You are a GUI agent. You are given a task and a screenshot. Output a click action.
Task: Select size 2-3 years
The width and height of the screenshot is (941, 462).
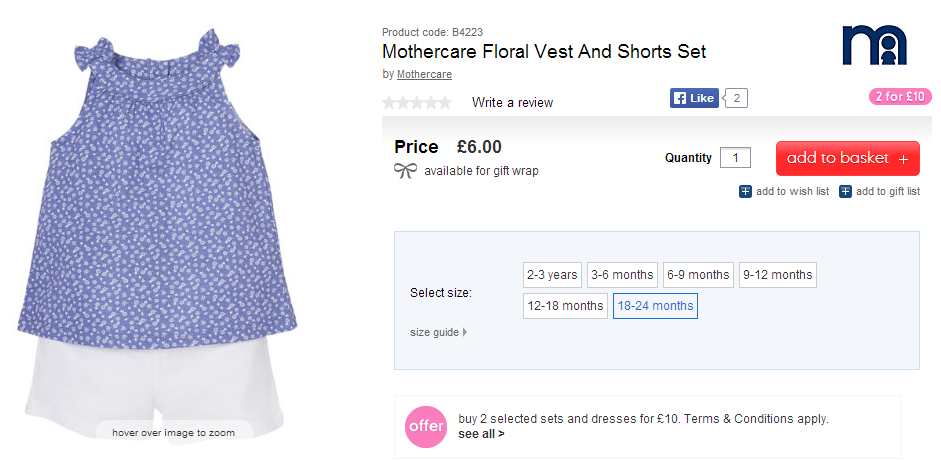click(x=552, y=275)
